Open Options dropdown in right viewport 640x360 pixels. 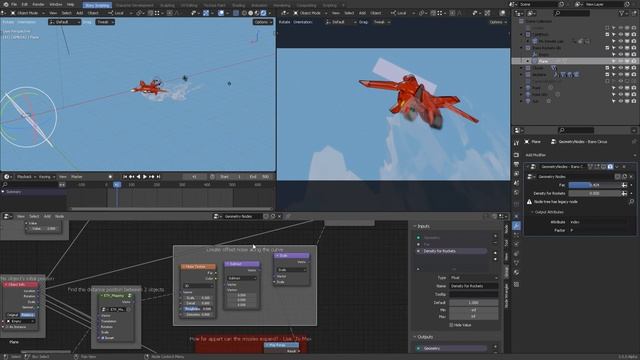point(497,22)
